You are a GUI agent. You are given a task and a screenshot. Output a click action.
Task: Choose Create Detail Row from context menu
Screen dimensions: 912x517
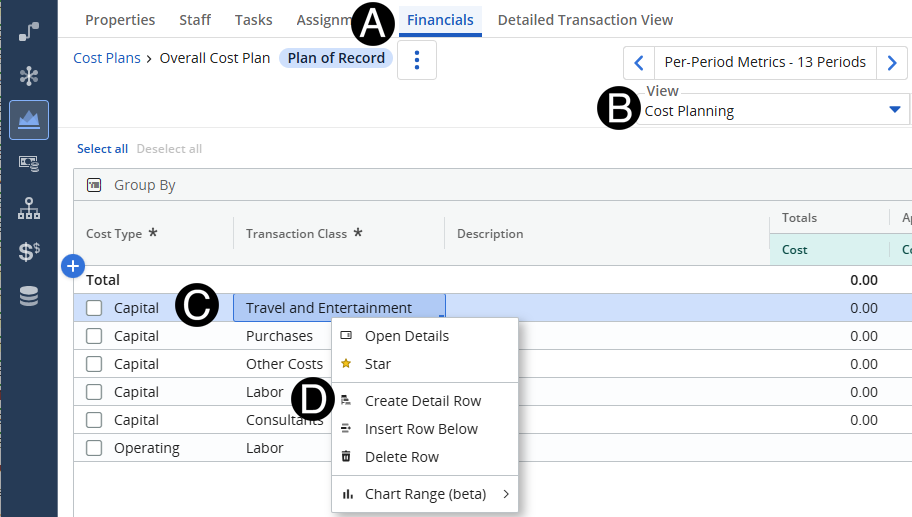[x=422, y=401]
